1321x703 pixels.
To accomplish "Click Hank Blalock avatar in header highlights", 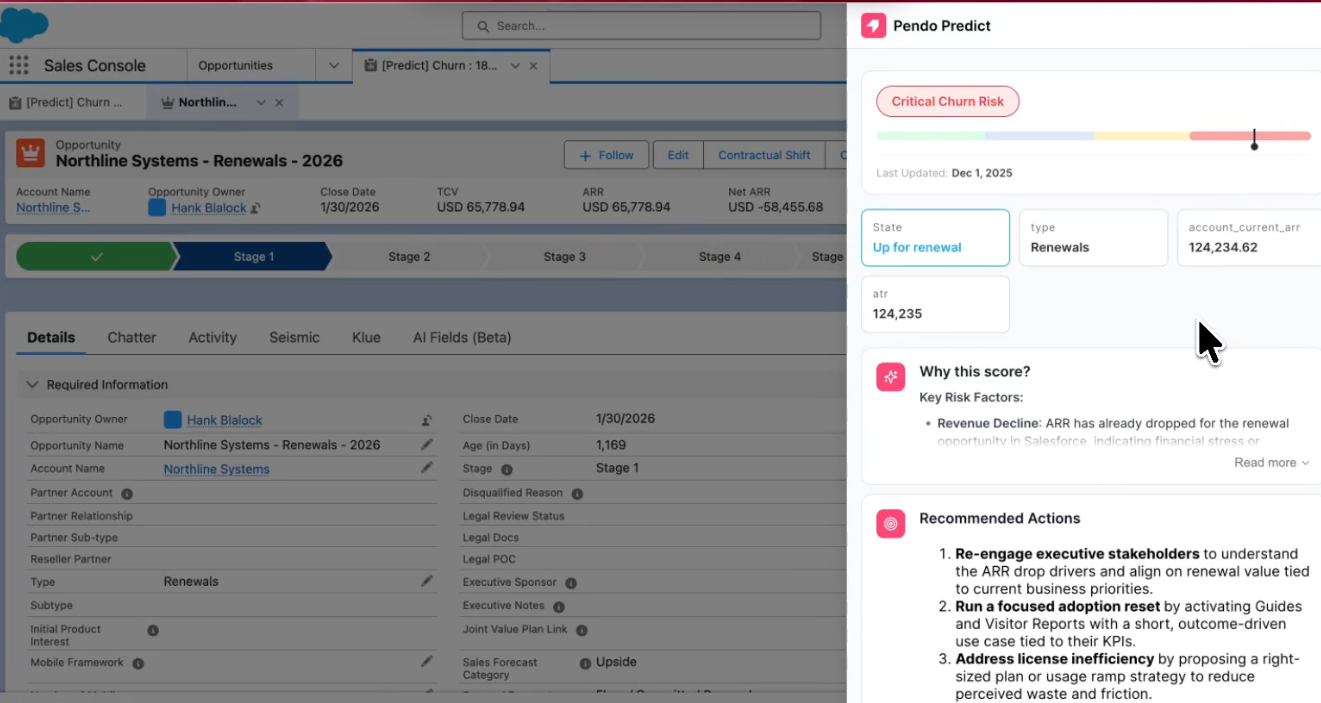I will [157, 208].
